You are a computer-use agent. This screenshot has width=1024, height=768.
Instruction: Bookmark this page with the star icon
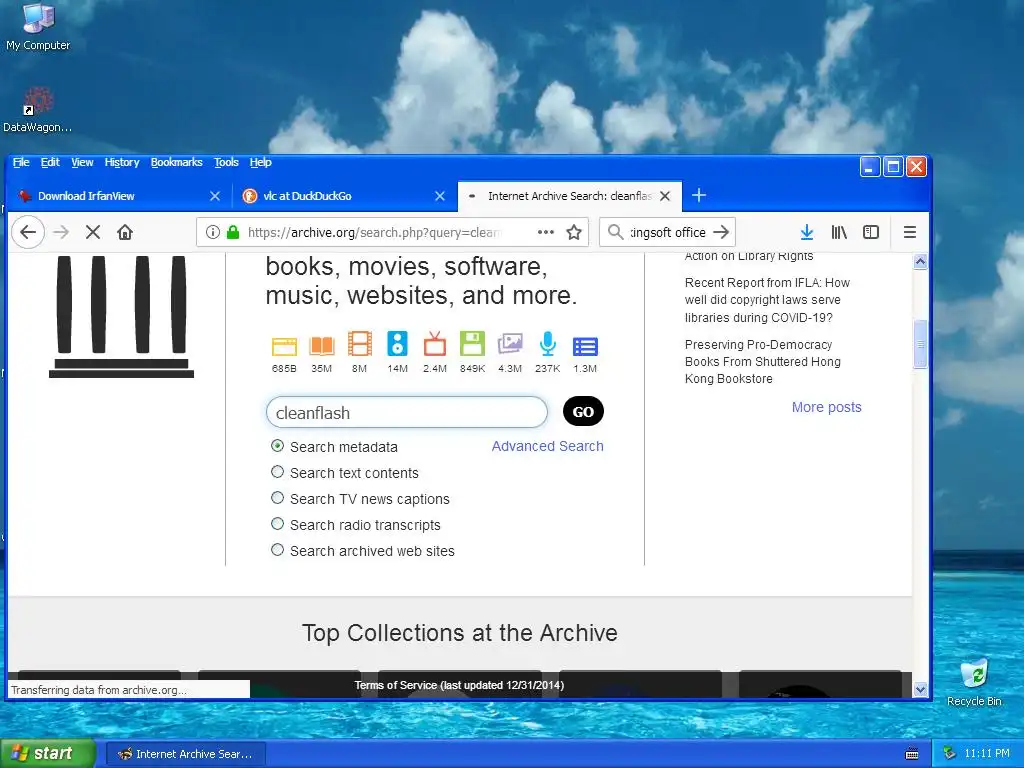(x=574, y=232)
